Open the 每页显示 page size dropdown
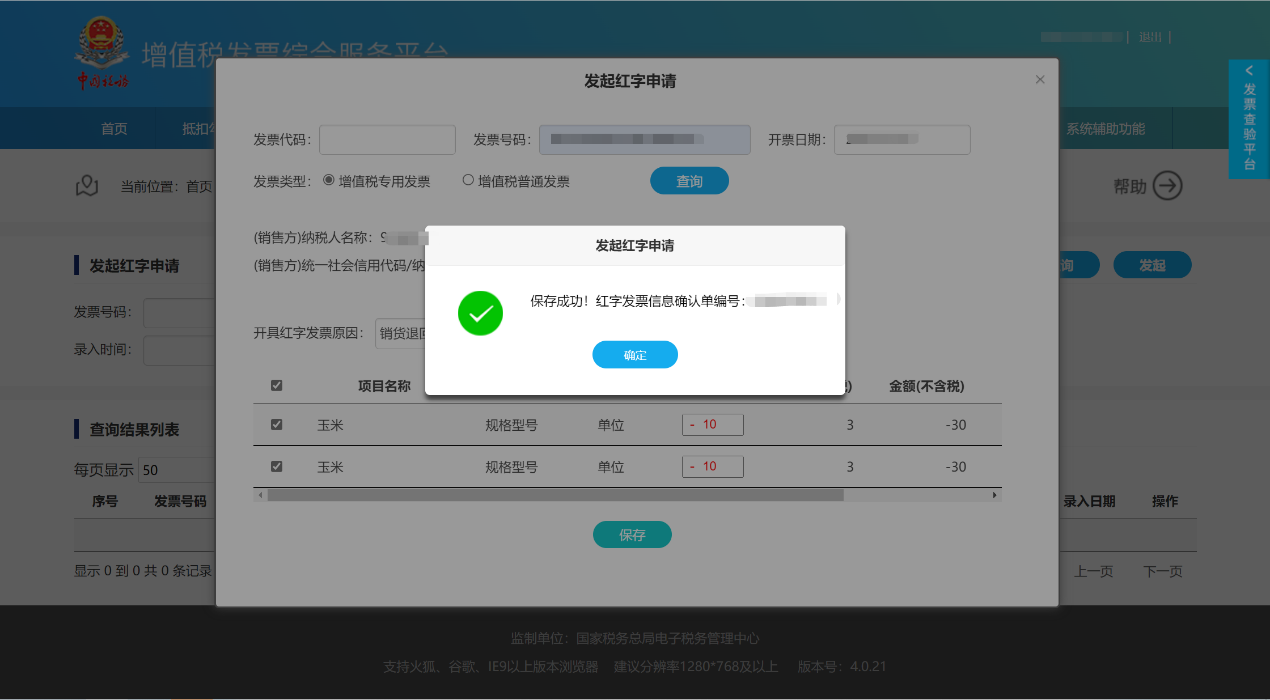 (176, 470)
